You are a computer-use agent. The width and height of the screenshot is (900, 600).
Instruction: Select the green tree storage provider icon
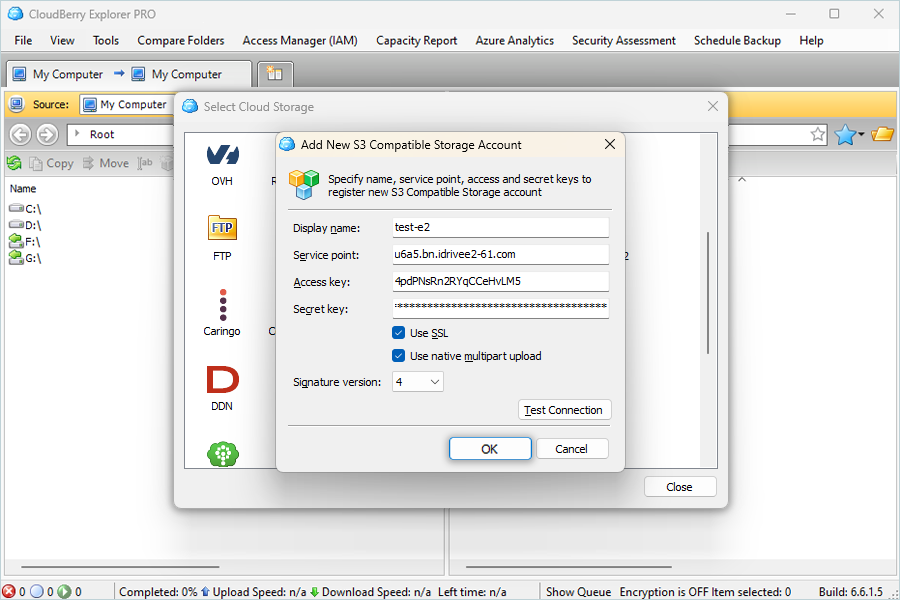point(223,454)
